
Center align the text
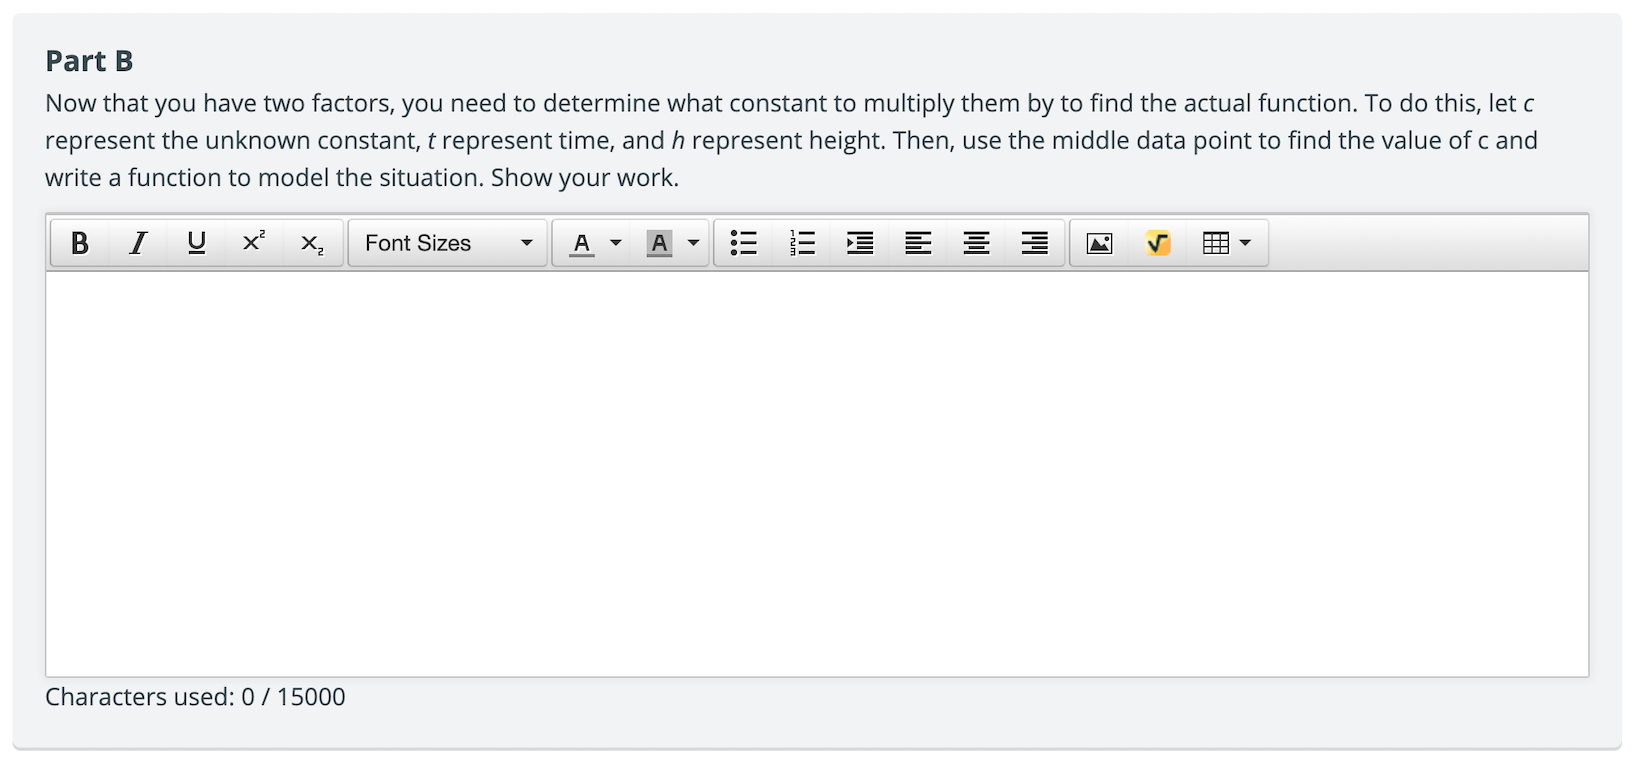pyautogui.click(x=976, y=243)
